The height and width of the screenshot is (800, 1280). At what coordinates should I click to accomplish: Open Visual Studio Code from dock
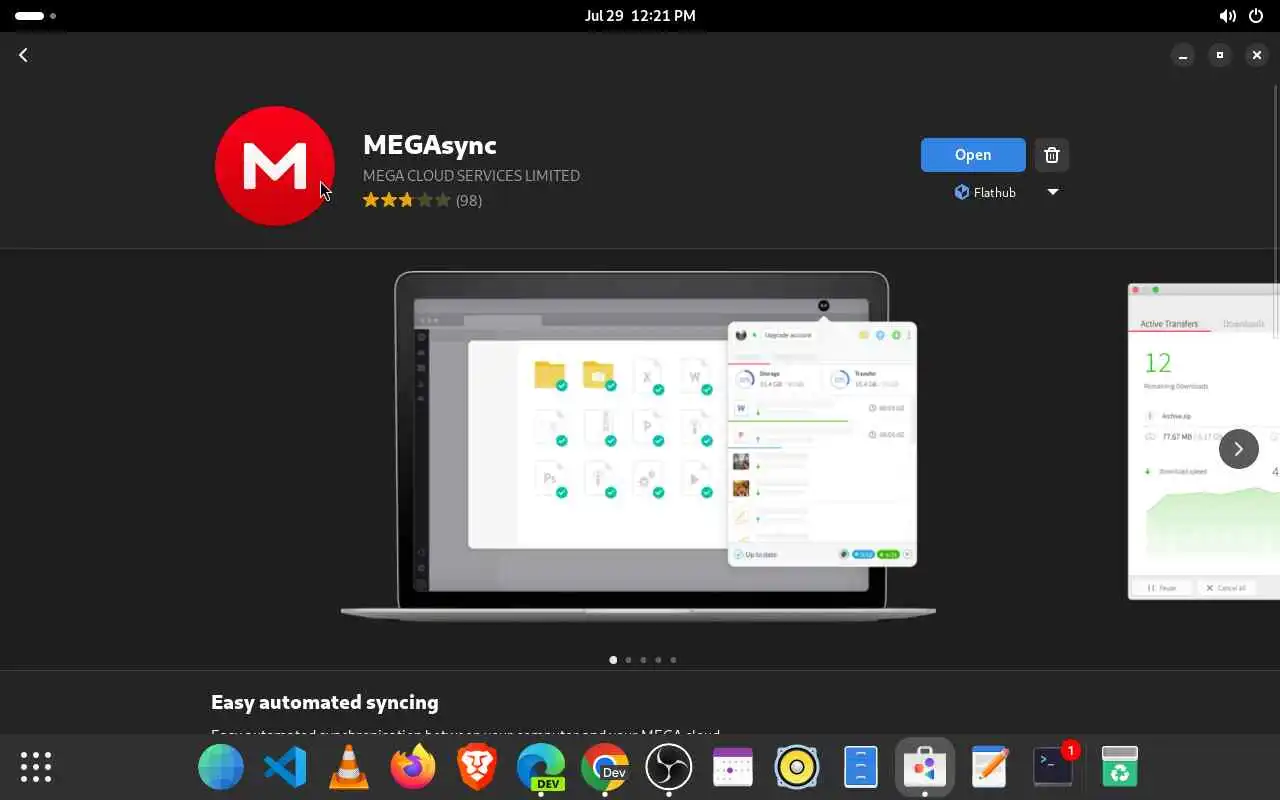(285, 767)
